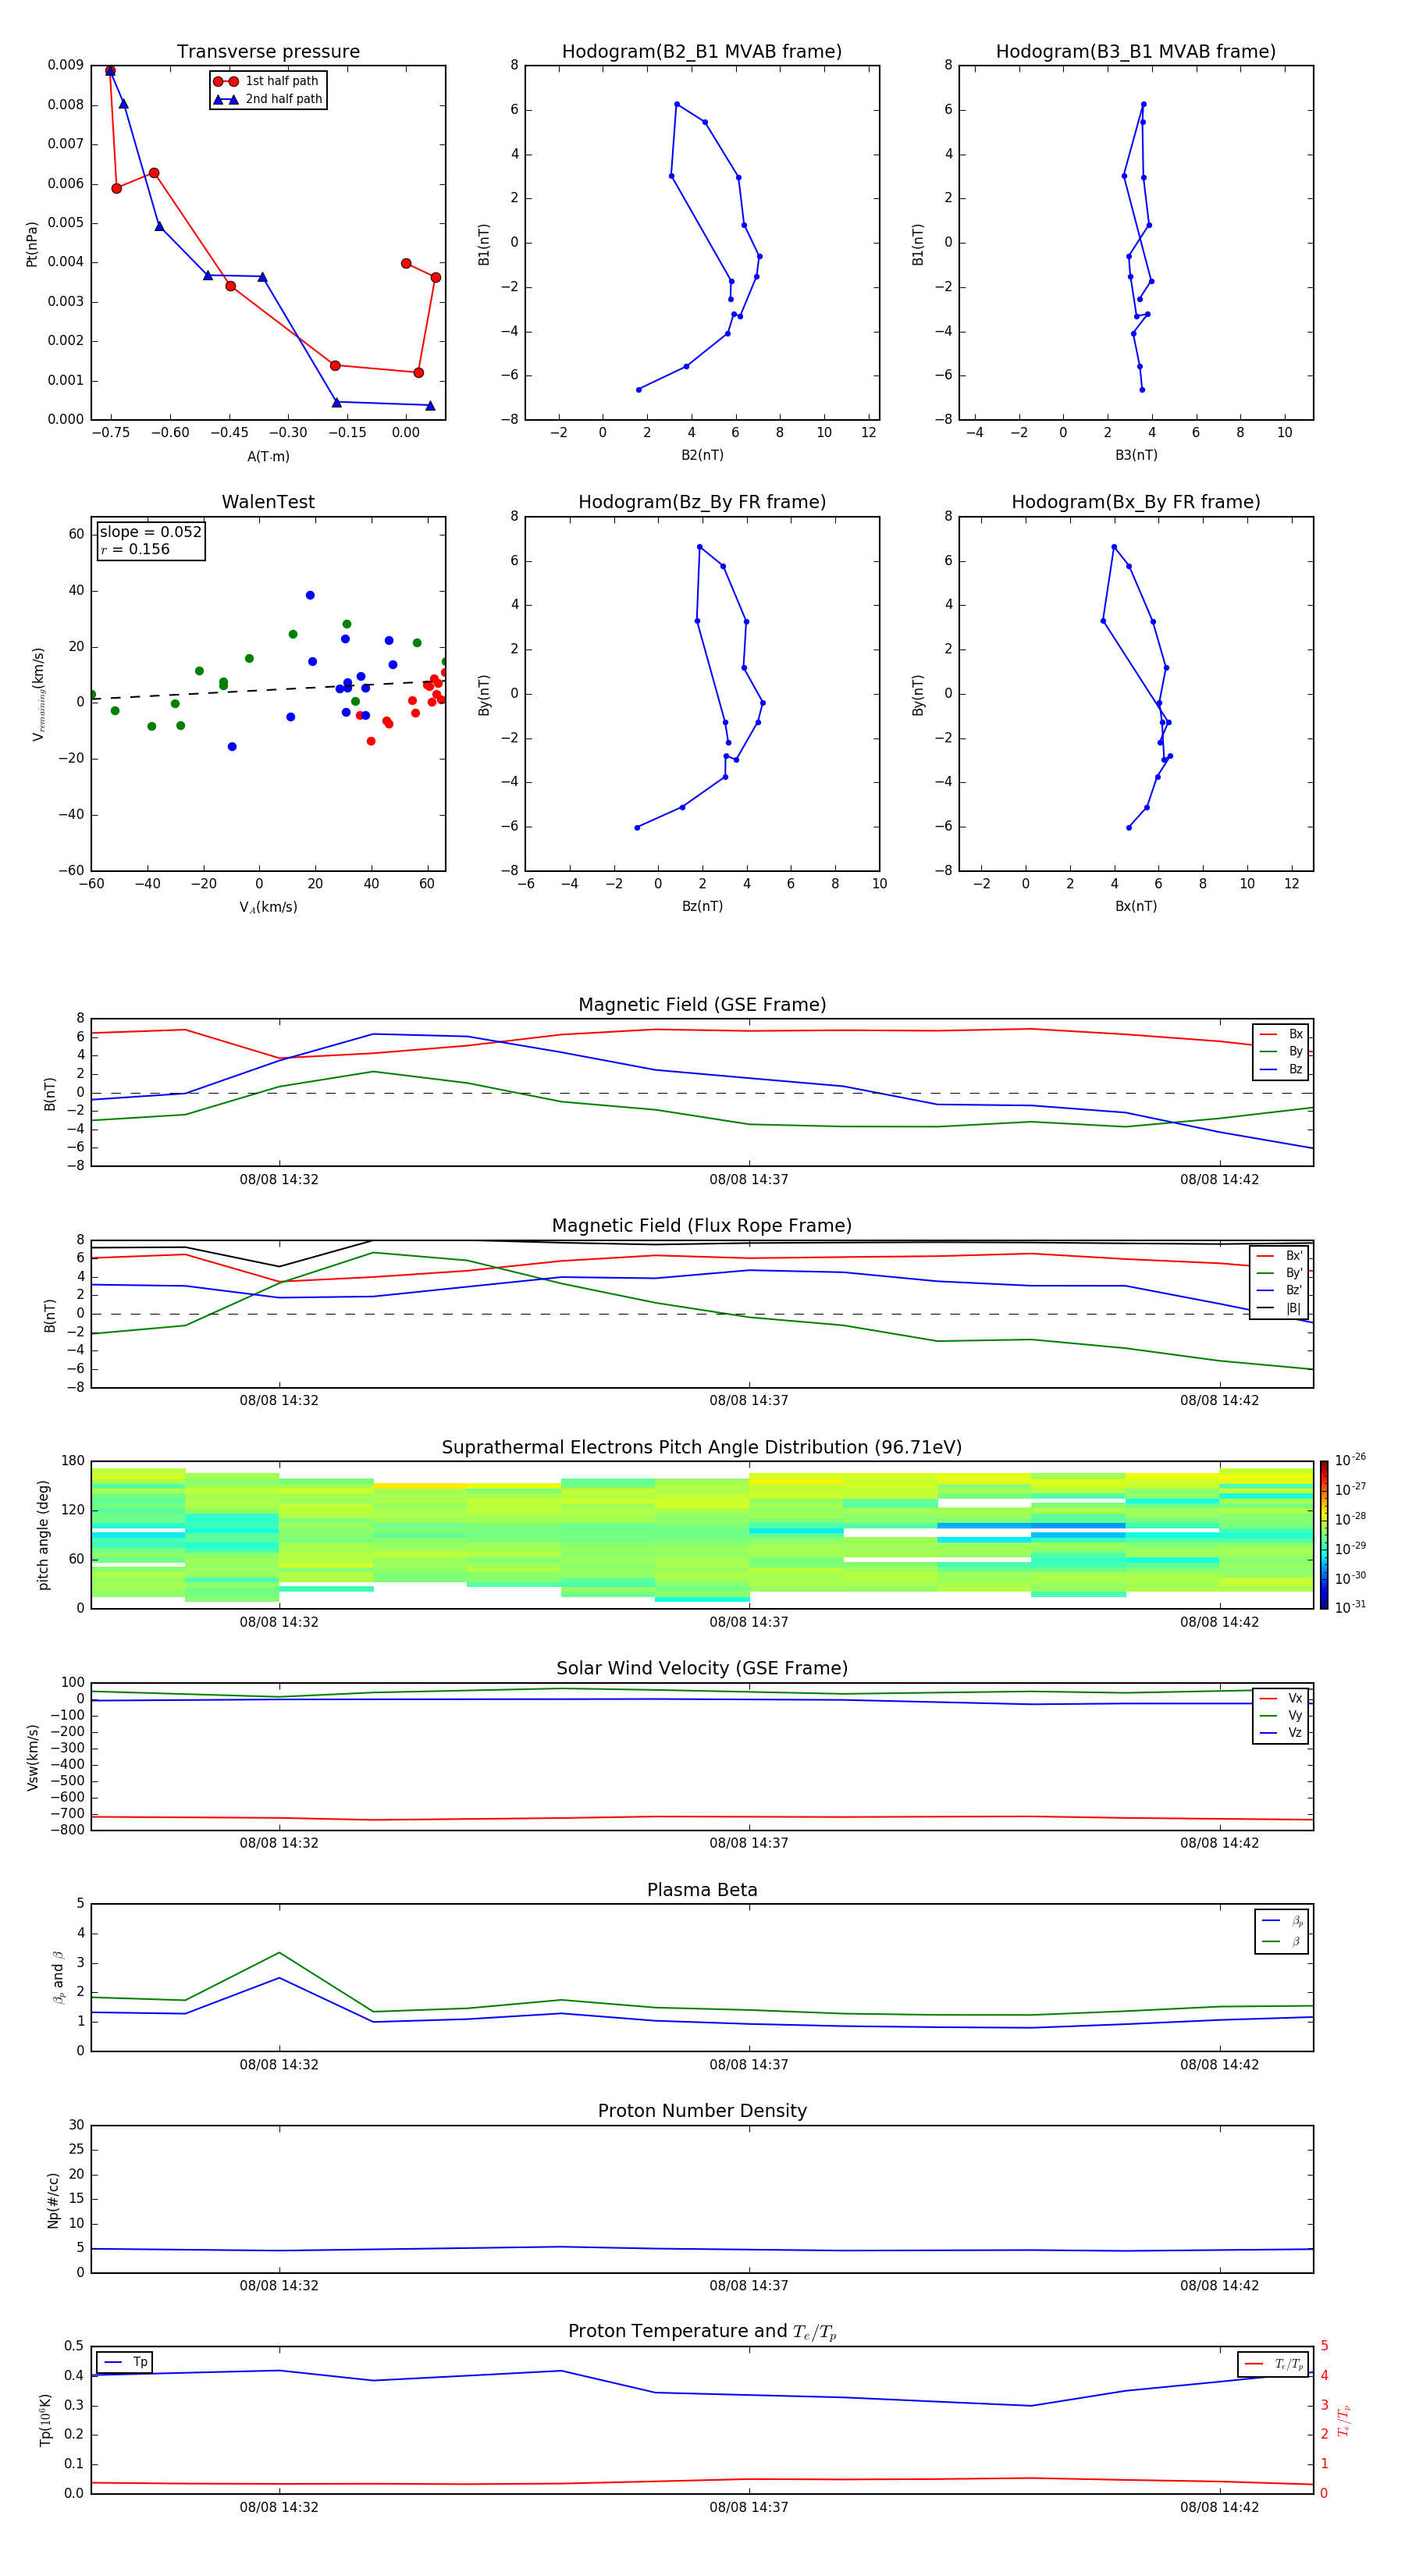Click the 'Pt(nPa)' y-axis label
This screenshot has height=2576, width=1405.
coord(32,243)
